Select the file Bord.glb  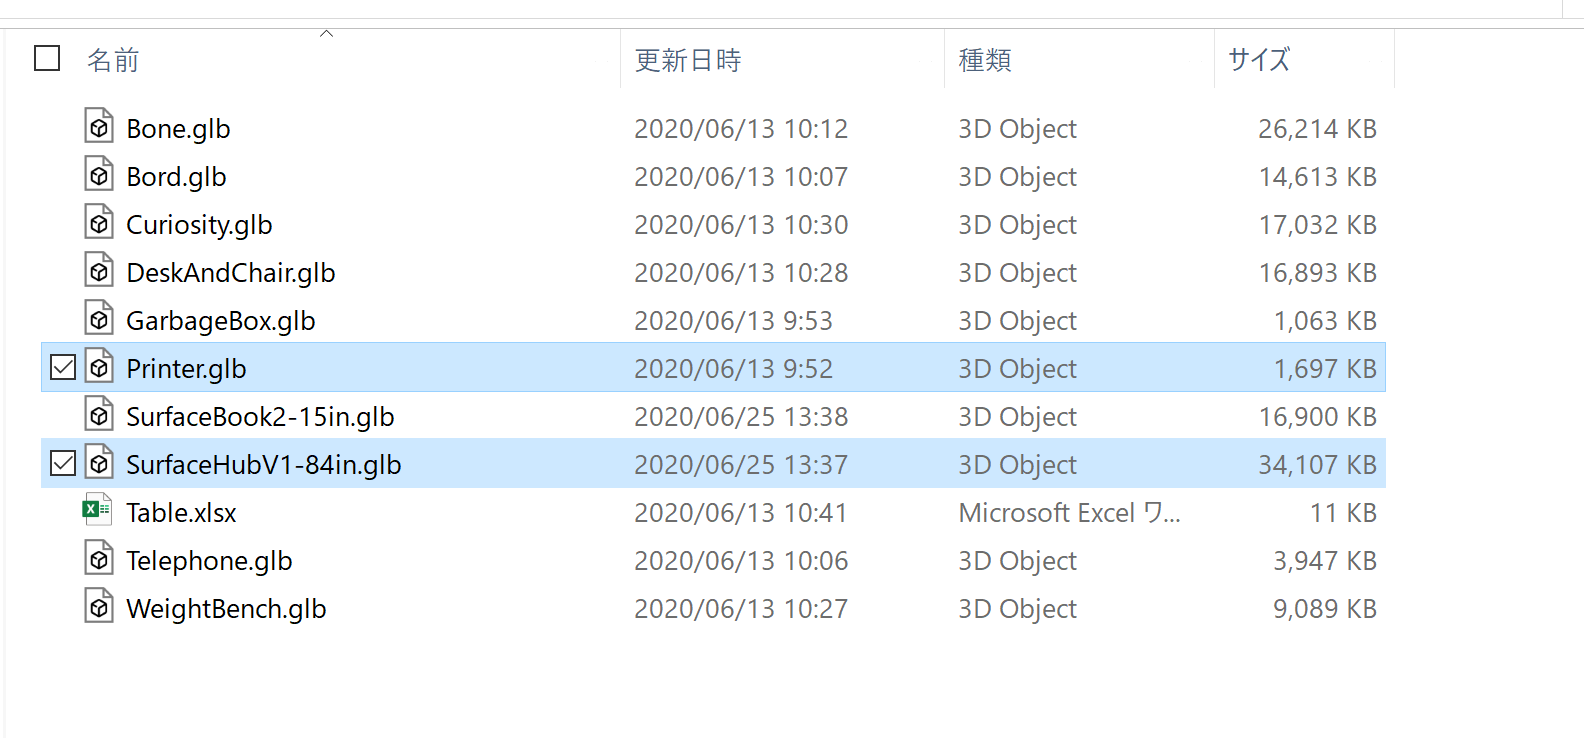click(176, 175)
